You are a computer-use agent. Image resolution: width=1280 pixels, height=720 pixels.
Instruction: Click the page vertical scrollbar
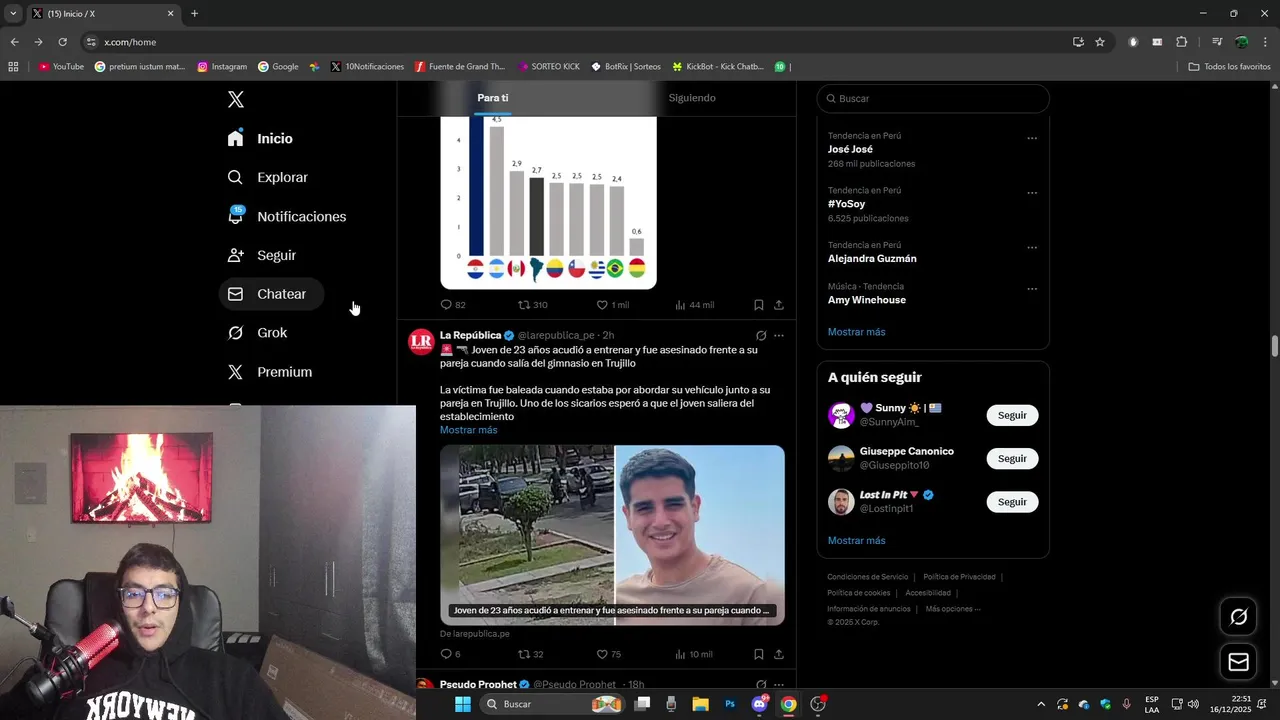1275,347
